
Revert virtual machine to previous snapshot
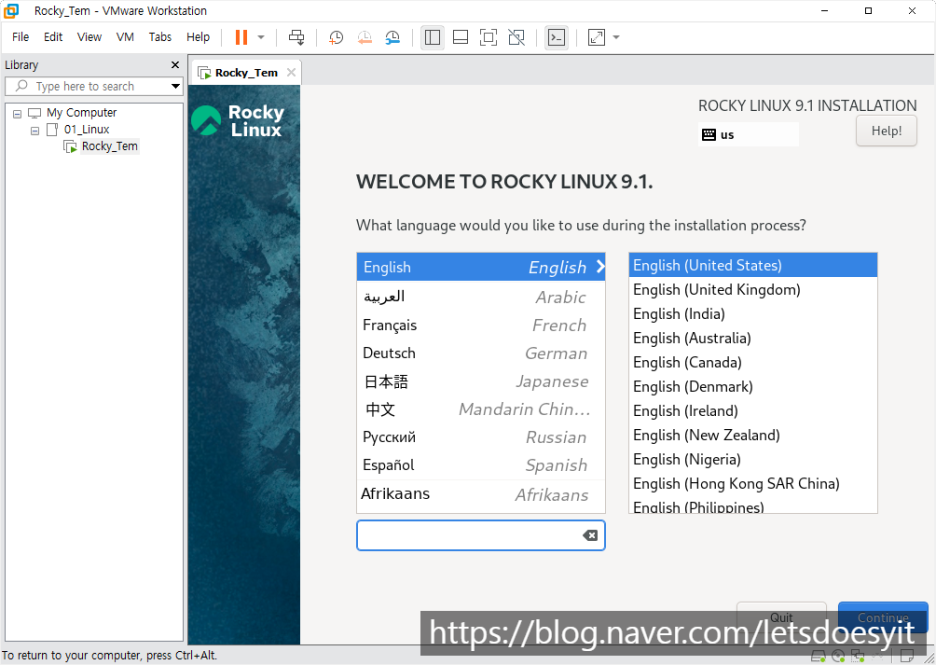point(365,38)
